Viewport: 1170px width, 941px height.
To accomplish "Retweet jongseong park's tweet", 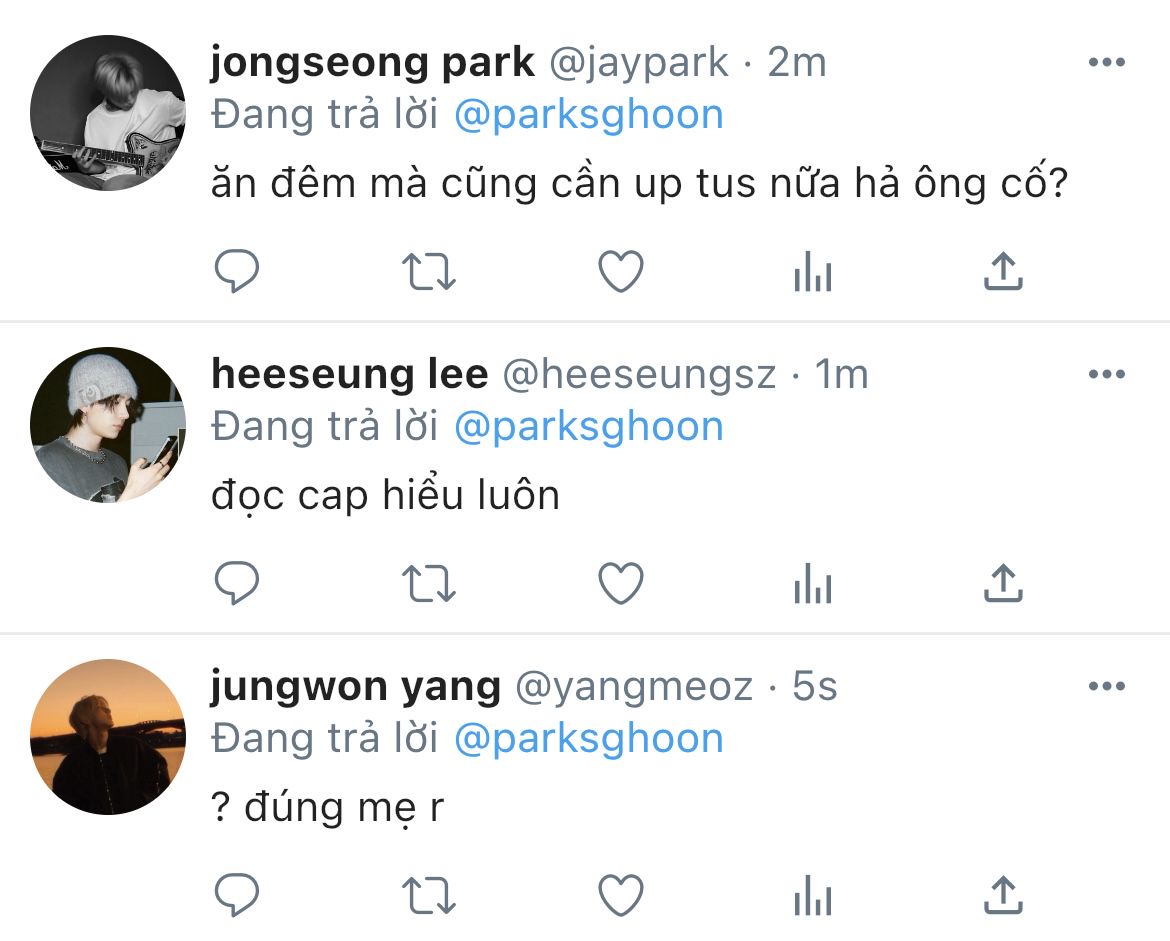I will point(428,271).
